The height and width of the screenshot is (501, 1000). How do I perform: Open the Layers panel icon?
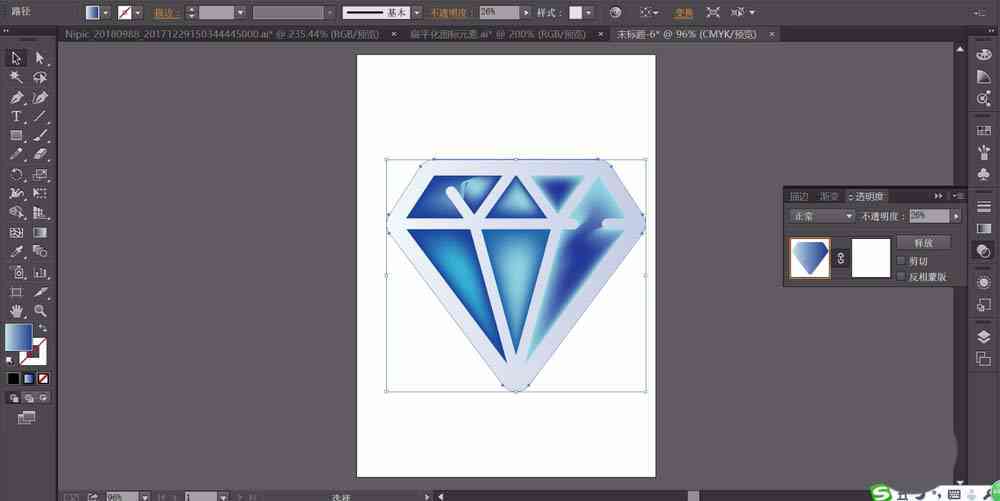(x=983, y=337)
